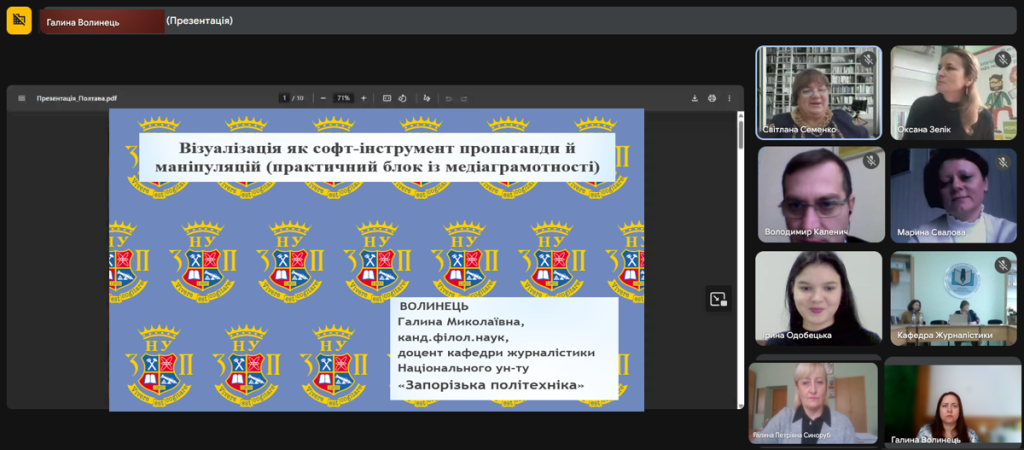Click the 71% zoom level field
This screenshot has width=1024, height=450.
[x=343, y=98]
